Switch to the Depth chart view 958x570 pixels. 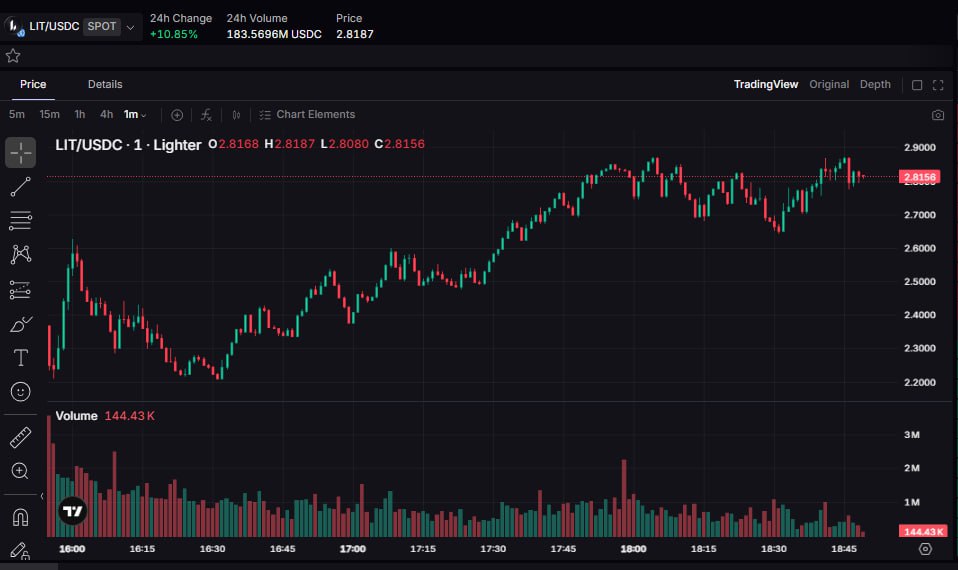point(875,85)
